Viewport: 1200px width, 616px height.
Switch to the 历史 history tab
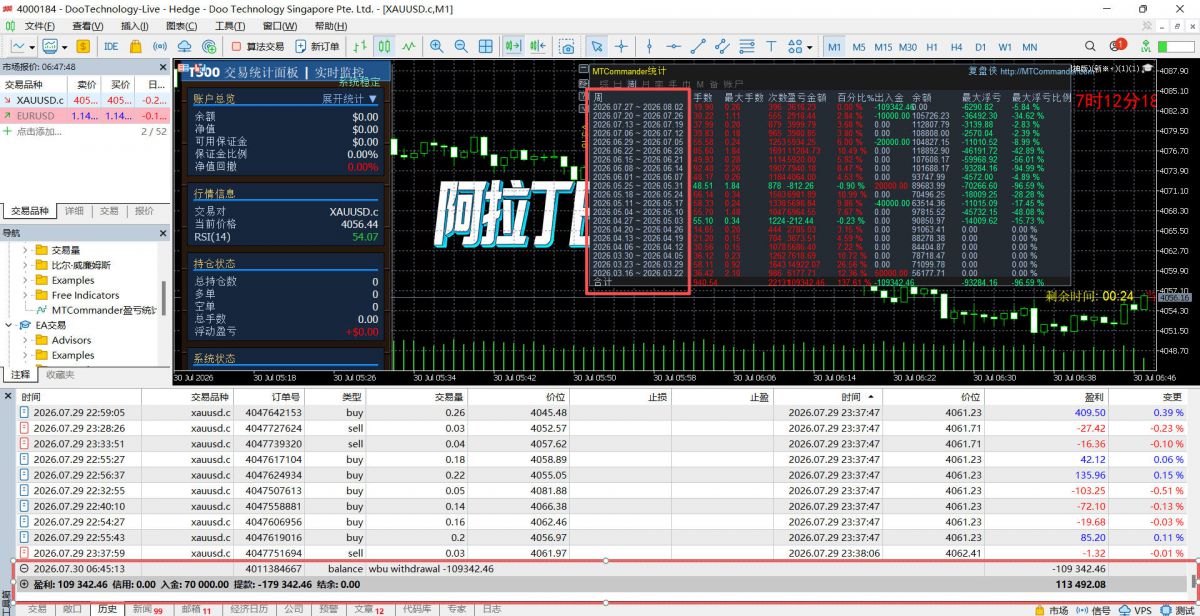click(x=106, y=608)
